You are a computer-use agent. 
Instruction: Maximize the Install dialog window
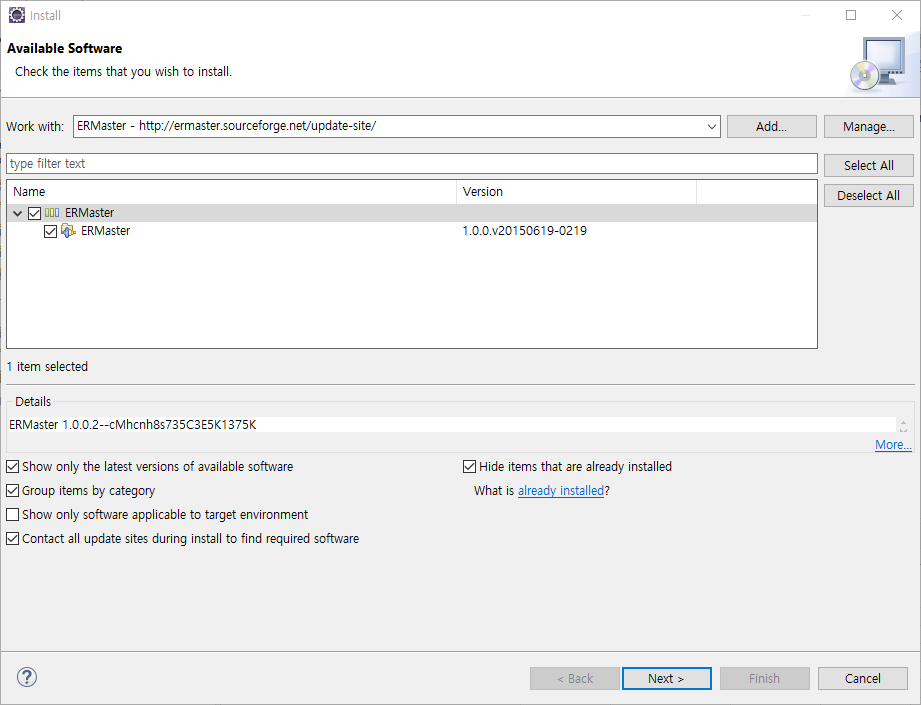point(851,15)
